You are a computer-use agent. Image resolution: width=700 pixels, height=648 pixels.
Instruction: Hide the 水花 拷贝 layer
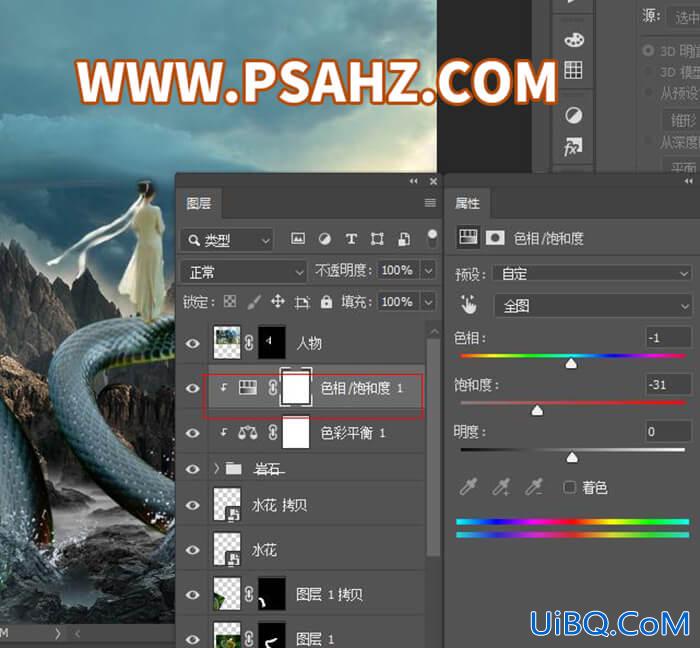click(x=193, y=505)
